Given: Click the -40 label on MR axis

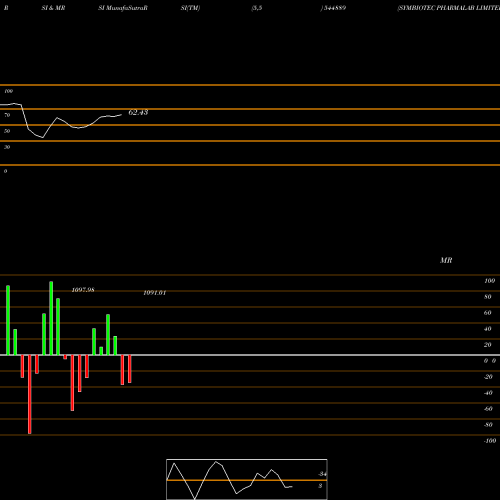Looking at the screenshot, I should click(x=488, y=393).
